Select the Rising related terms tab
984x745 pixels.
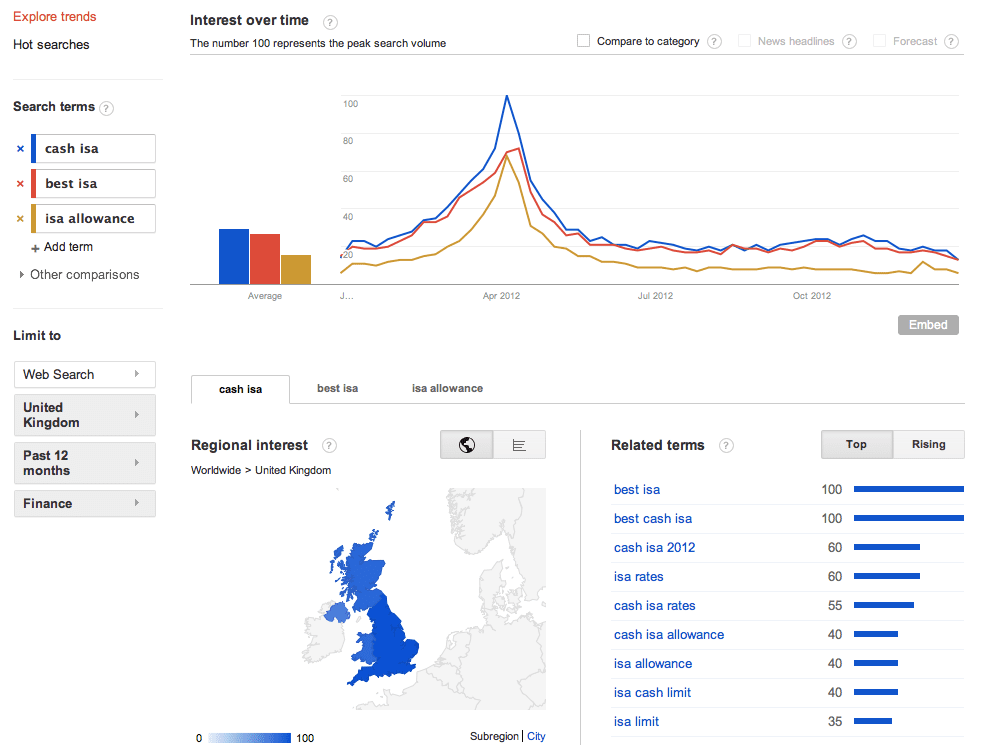929,444
